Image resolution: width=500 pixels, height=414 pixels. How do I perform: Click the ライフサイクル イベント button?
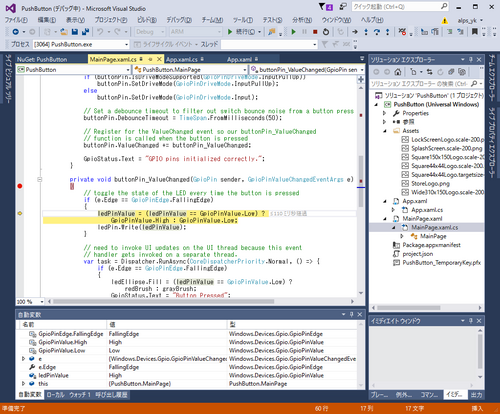click(165, 44)
